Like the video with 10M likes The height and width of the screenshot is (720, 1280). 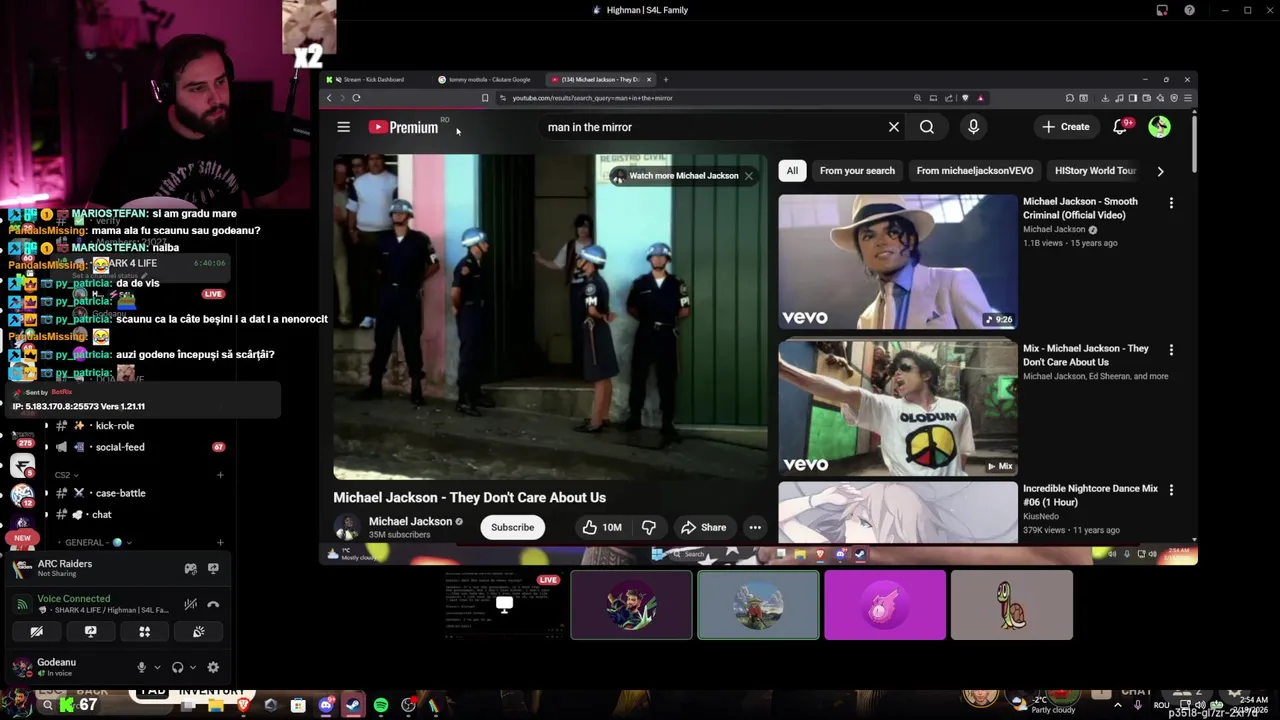(x=602, y=527)
